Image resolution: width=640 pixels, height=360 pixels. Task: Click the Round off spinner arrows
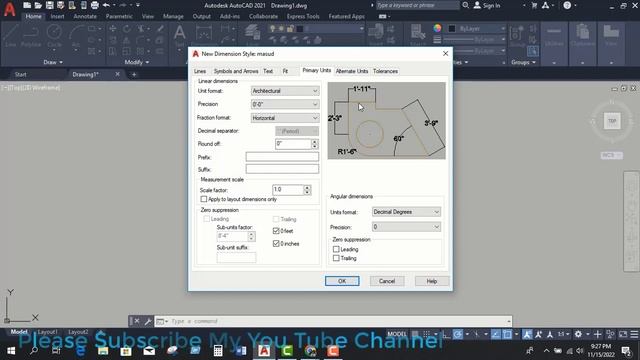point(314,144)
